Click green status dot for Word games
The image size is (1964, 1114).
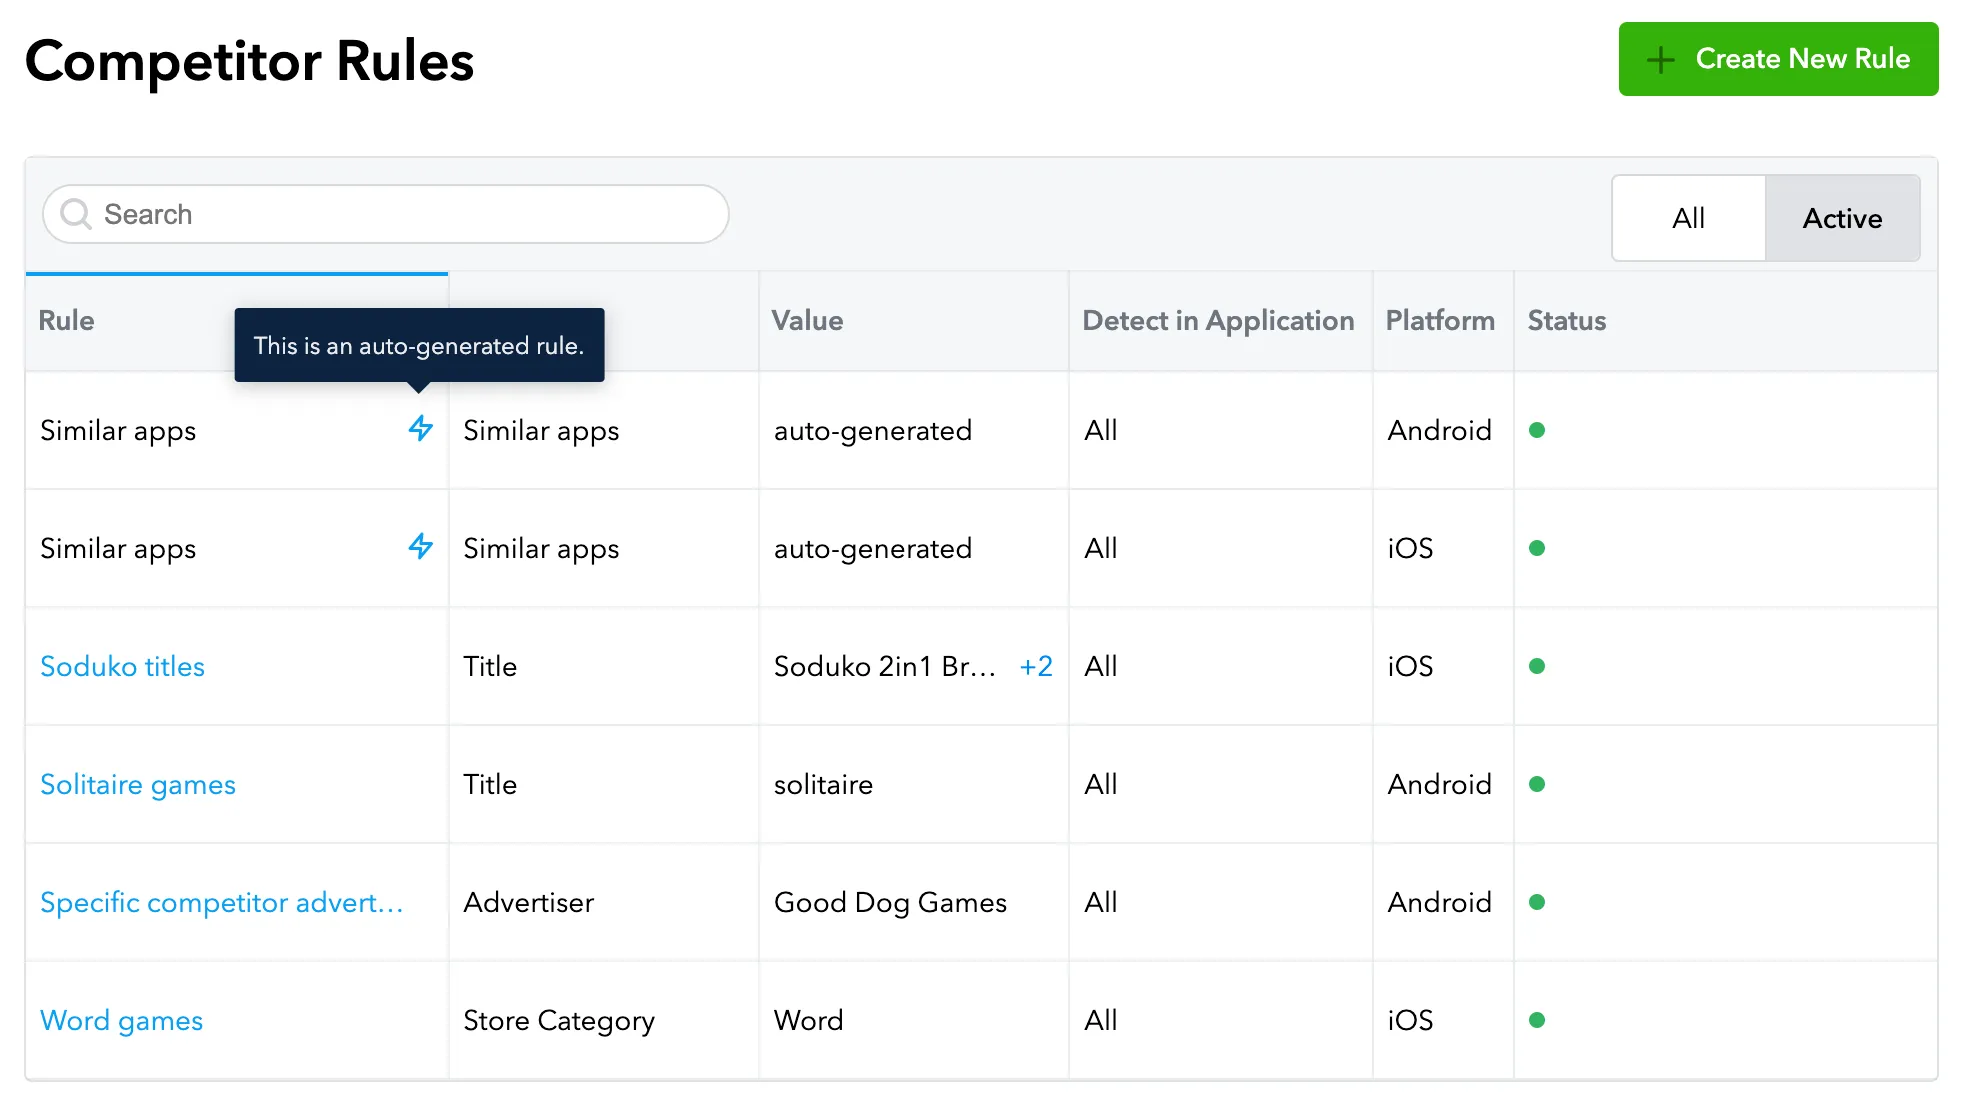tap(1537, 1020)
